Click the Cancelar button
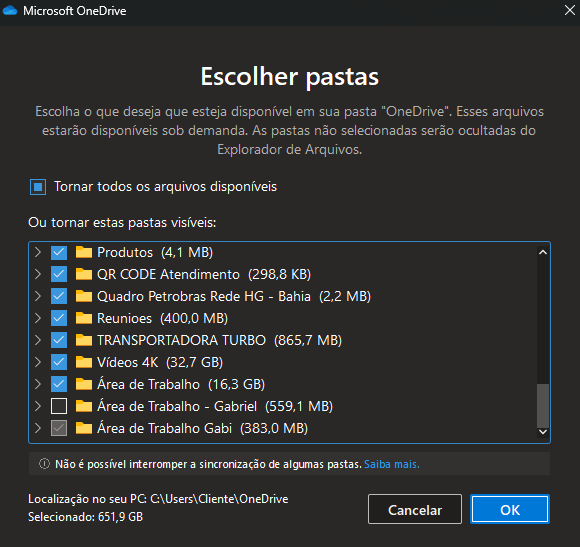This screenshot has height=547, width=580. pyautogui.click(x=415, y=509)
